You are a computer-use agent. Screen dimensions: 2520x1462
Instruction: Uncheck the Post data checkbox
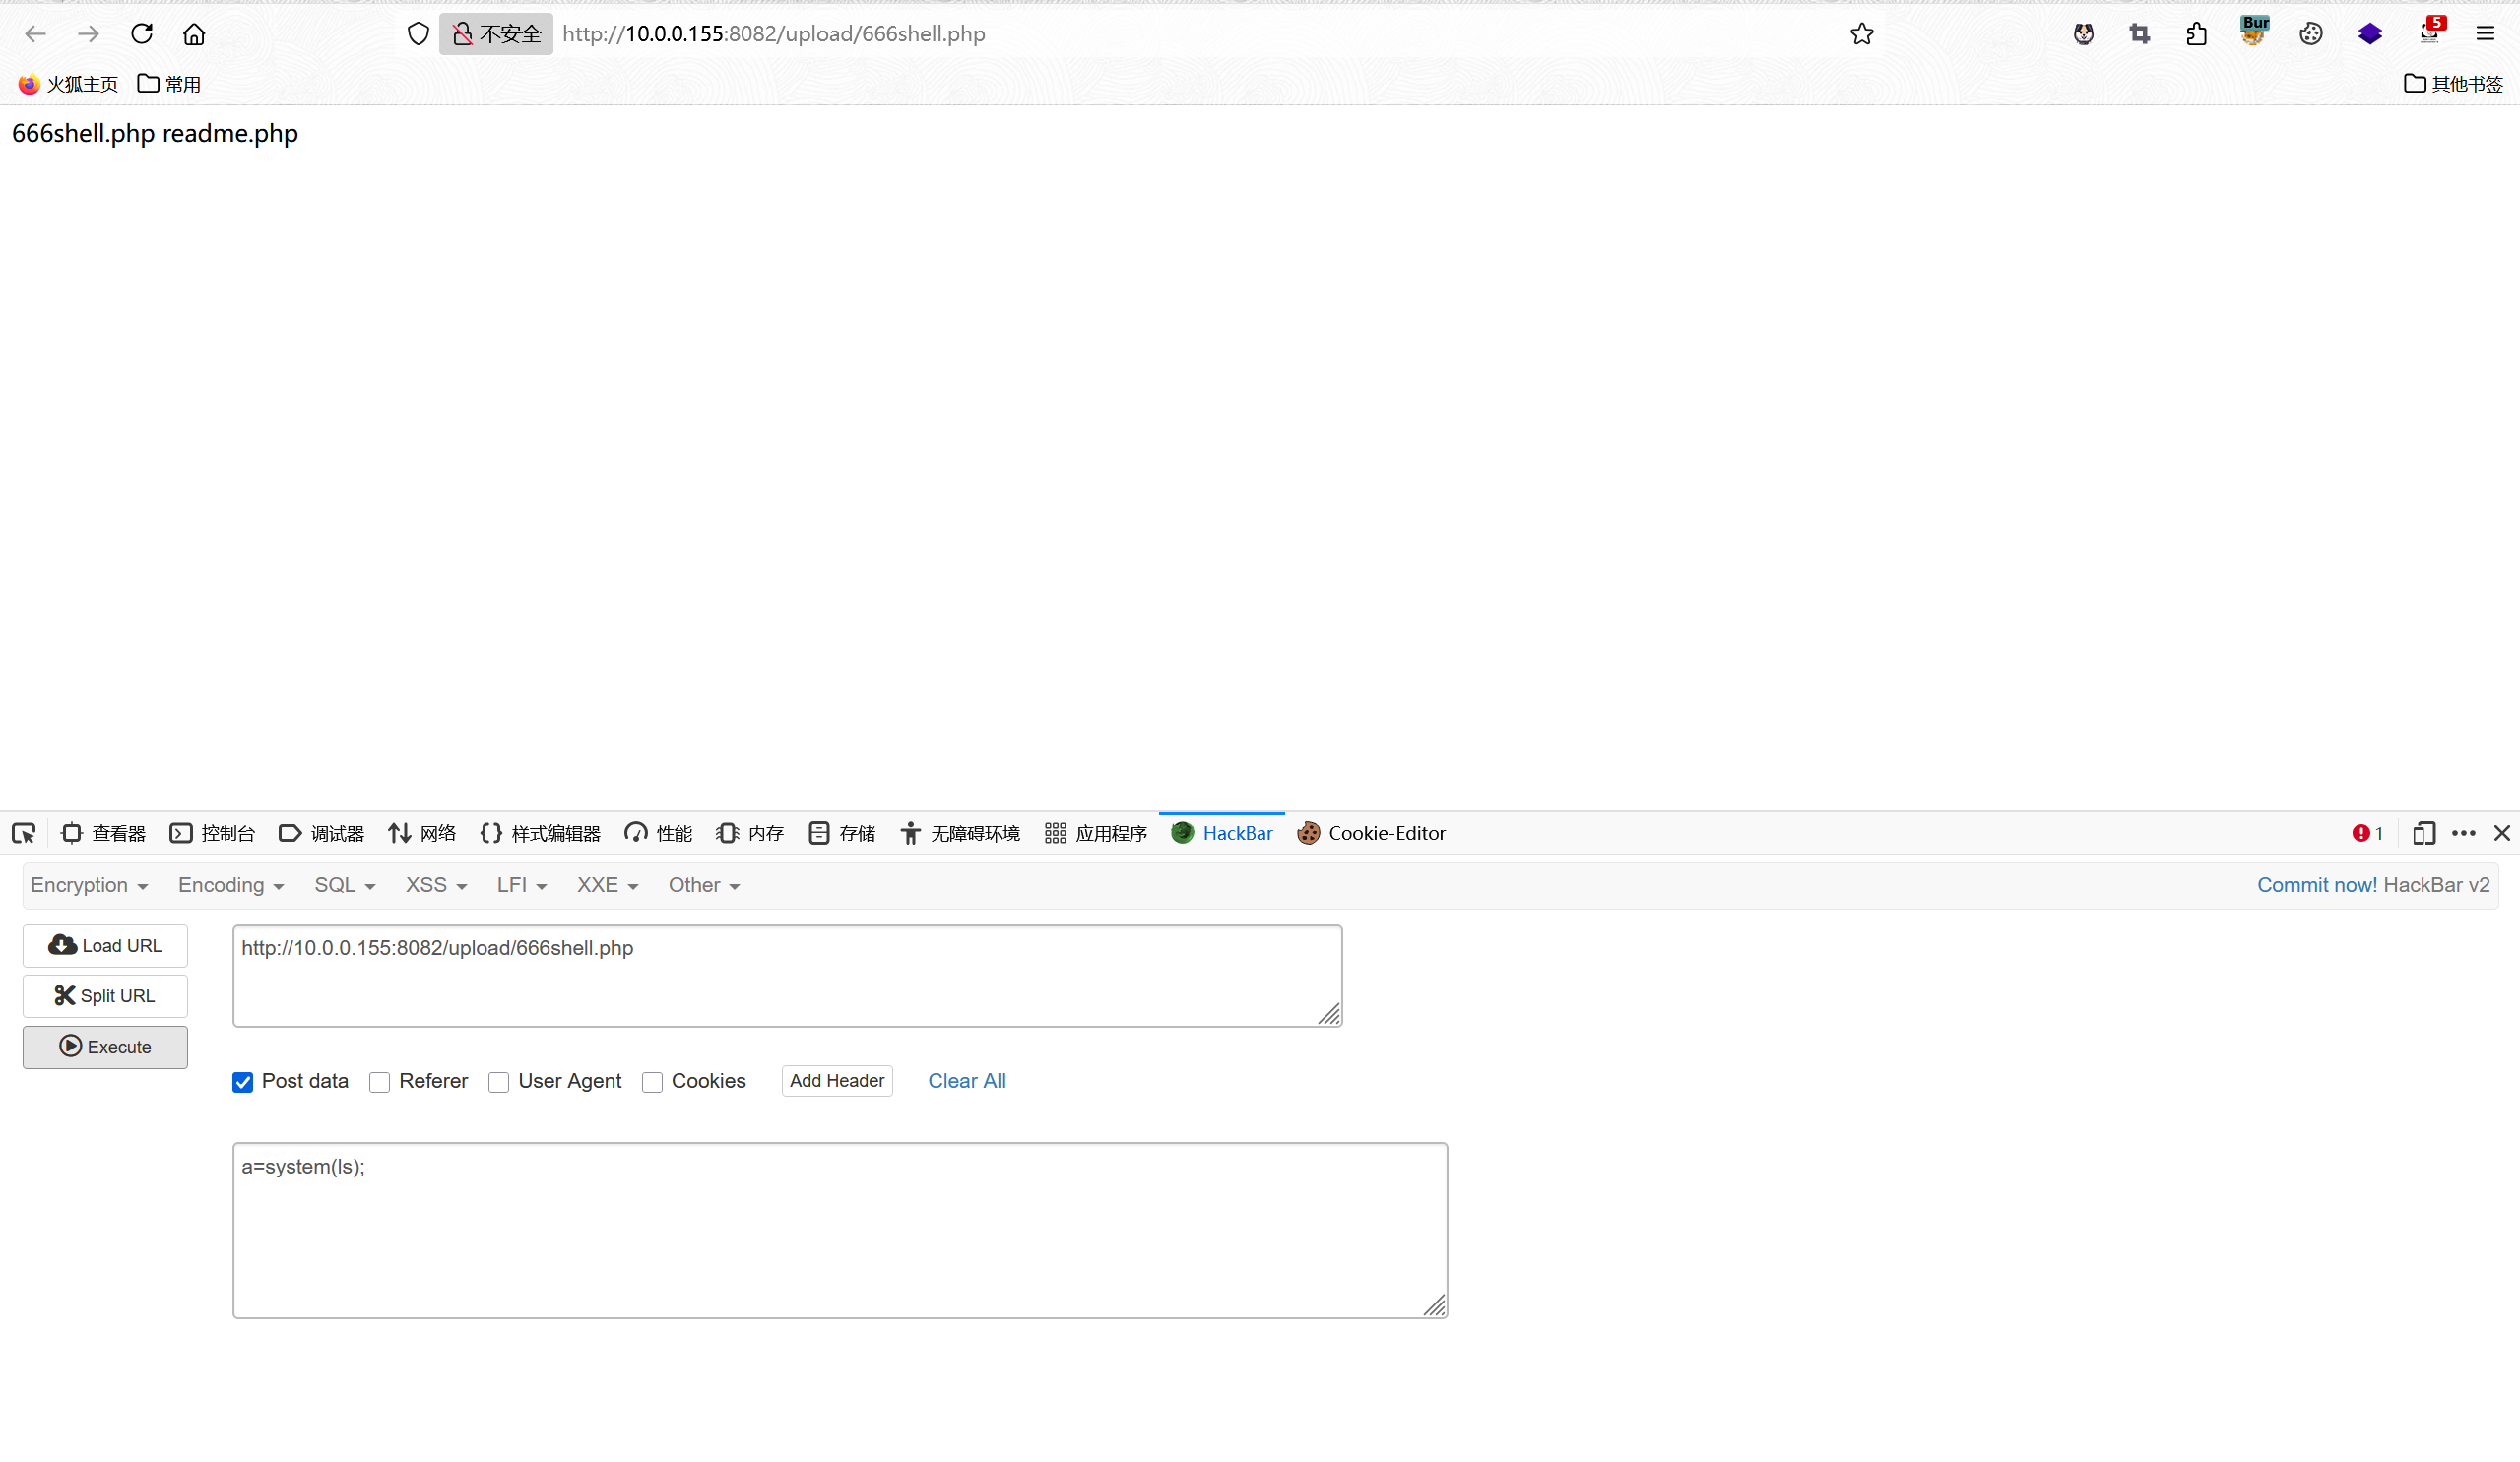click(x=243, y=1082)
